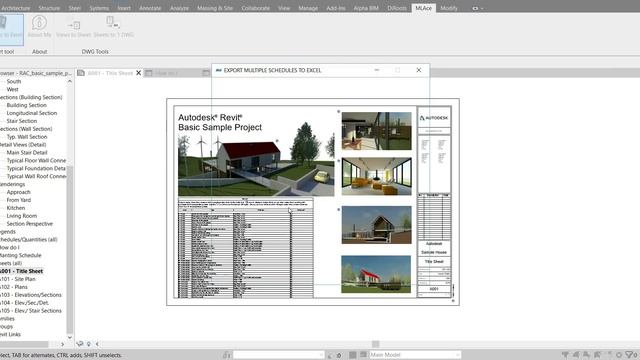The width and height of the screenshot is (640, 360).
Task: Select Longitudinal Section view
Action: tap(32, 113)
